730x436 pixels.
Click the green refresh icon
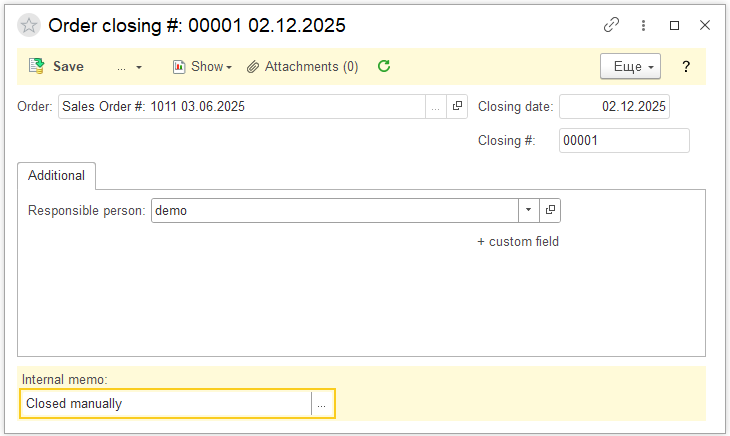point(383,67)
